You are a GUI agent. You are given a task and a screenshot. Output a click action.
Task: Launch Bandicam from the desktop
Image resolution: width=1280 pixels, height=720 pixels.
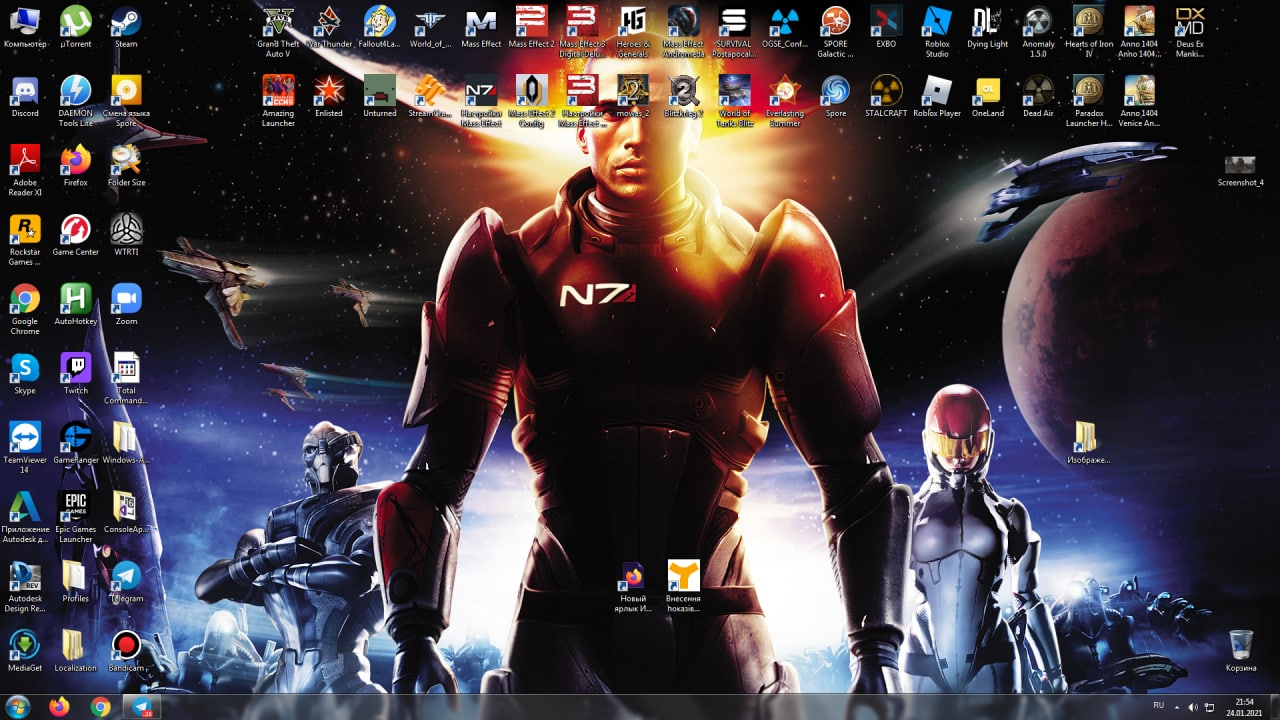point(126,651)
